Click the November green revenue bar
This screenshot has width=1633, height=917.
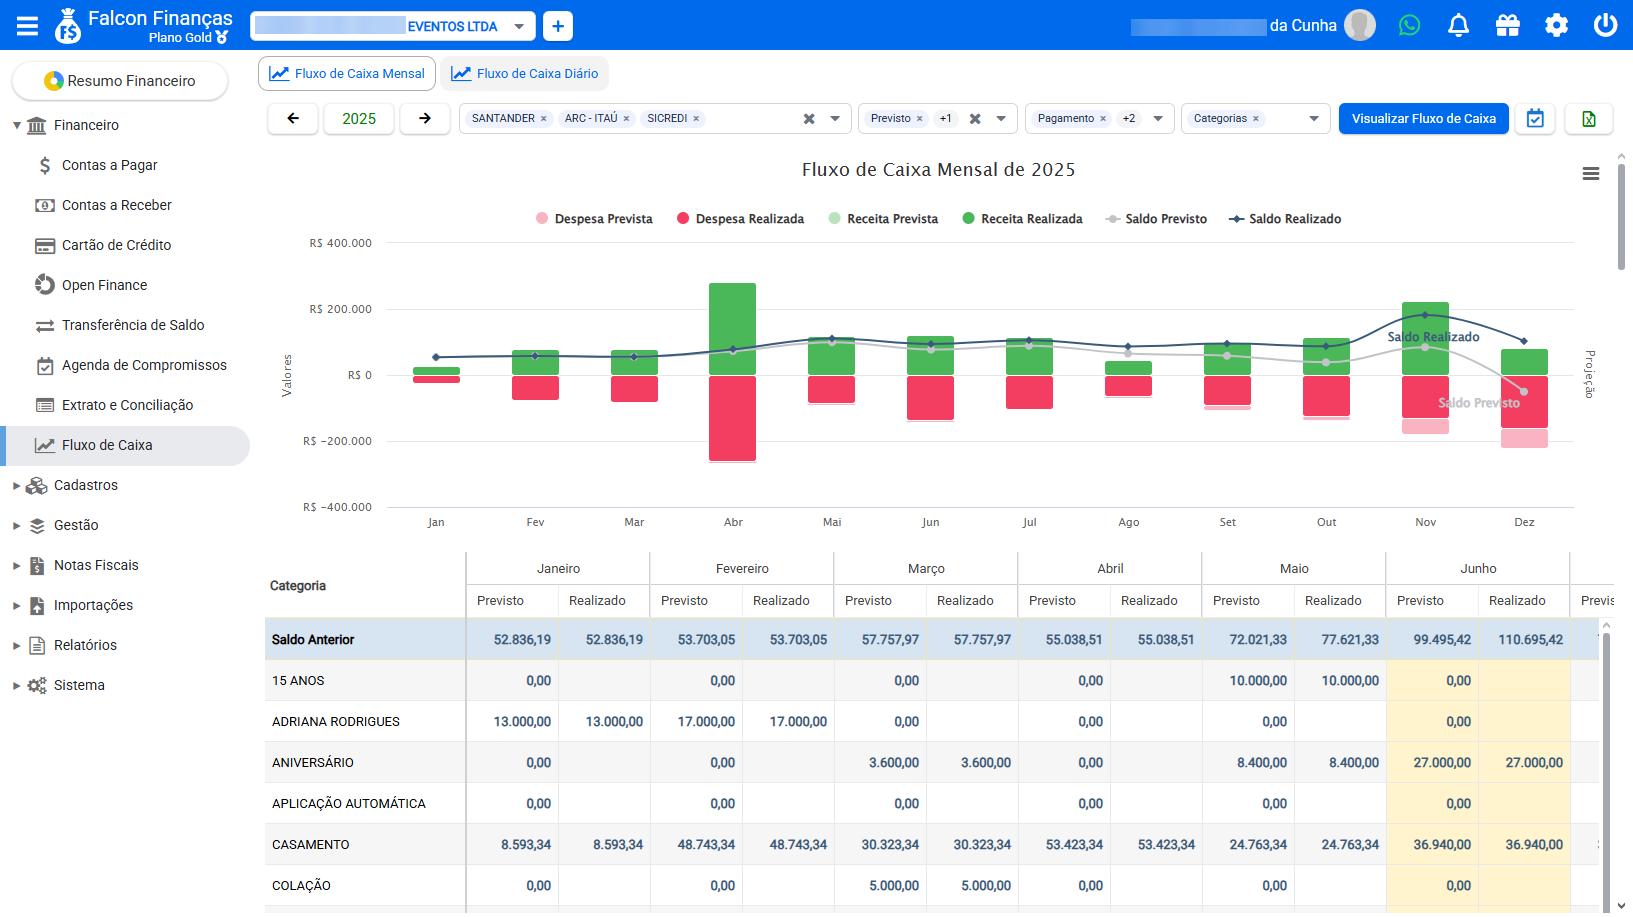point(1425,339)
